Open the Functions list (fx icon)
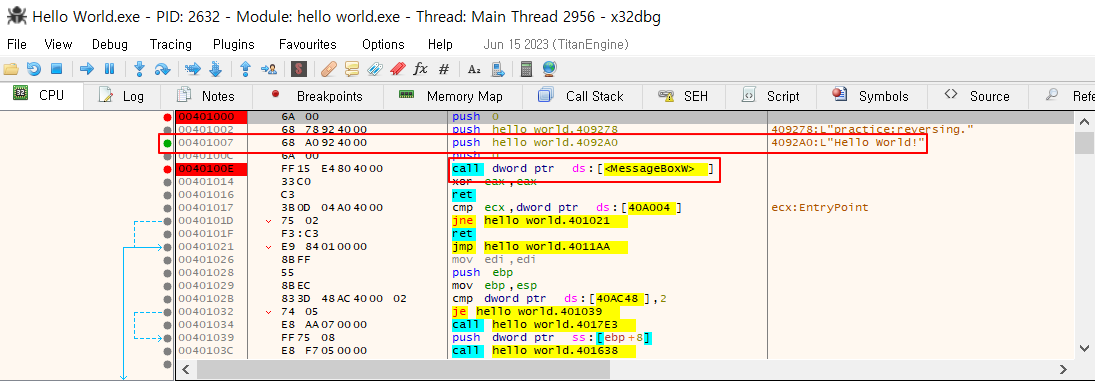Image resolution: width=1095 pixels, height=381 pixels. [x=420, y=69]
